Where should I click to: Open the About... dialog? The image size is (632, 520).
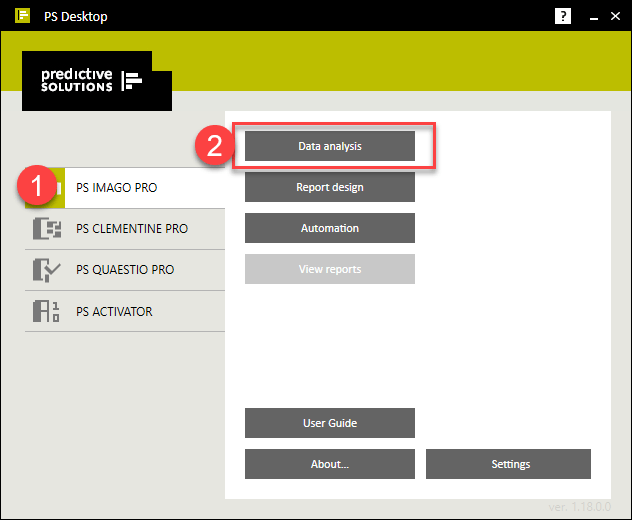(x=330, y=464)
